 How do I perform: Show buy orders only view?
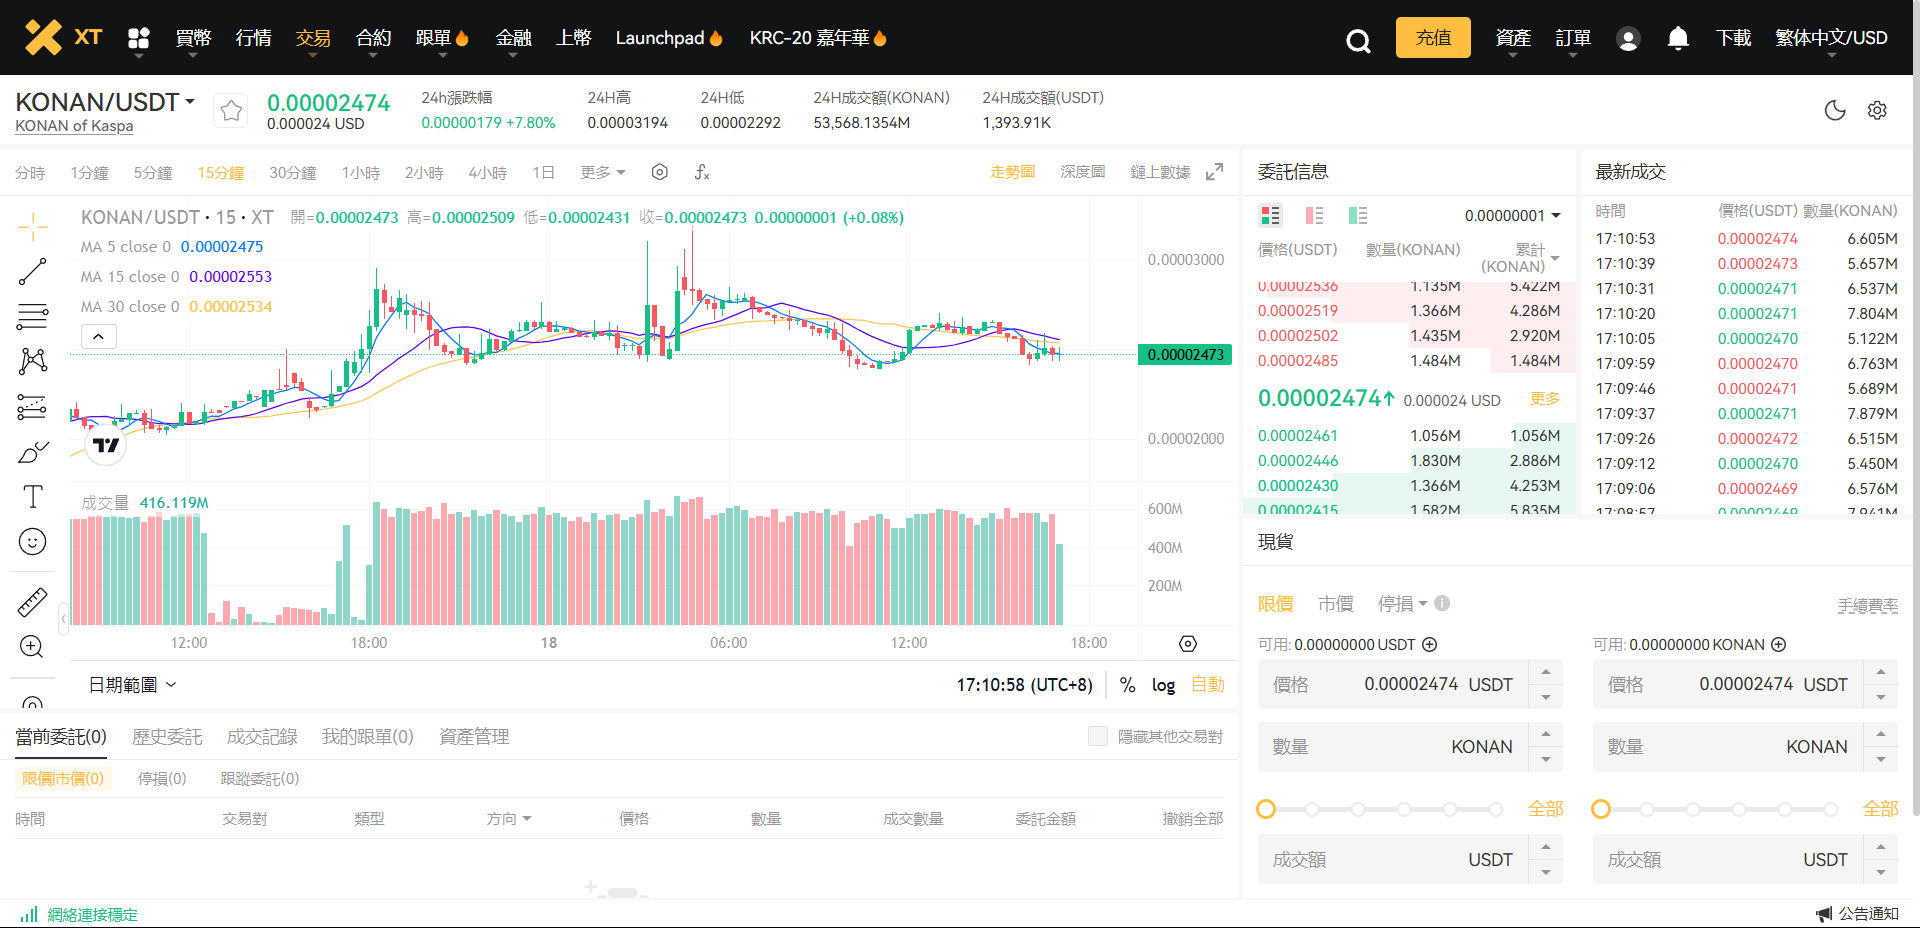coord(1358,215)
